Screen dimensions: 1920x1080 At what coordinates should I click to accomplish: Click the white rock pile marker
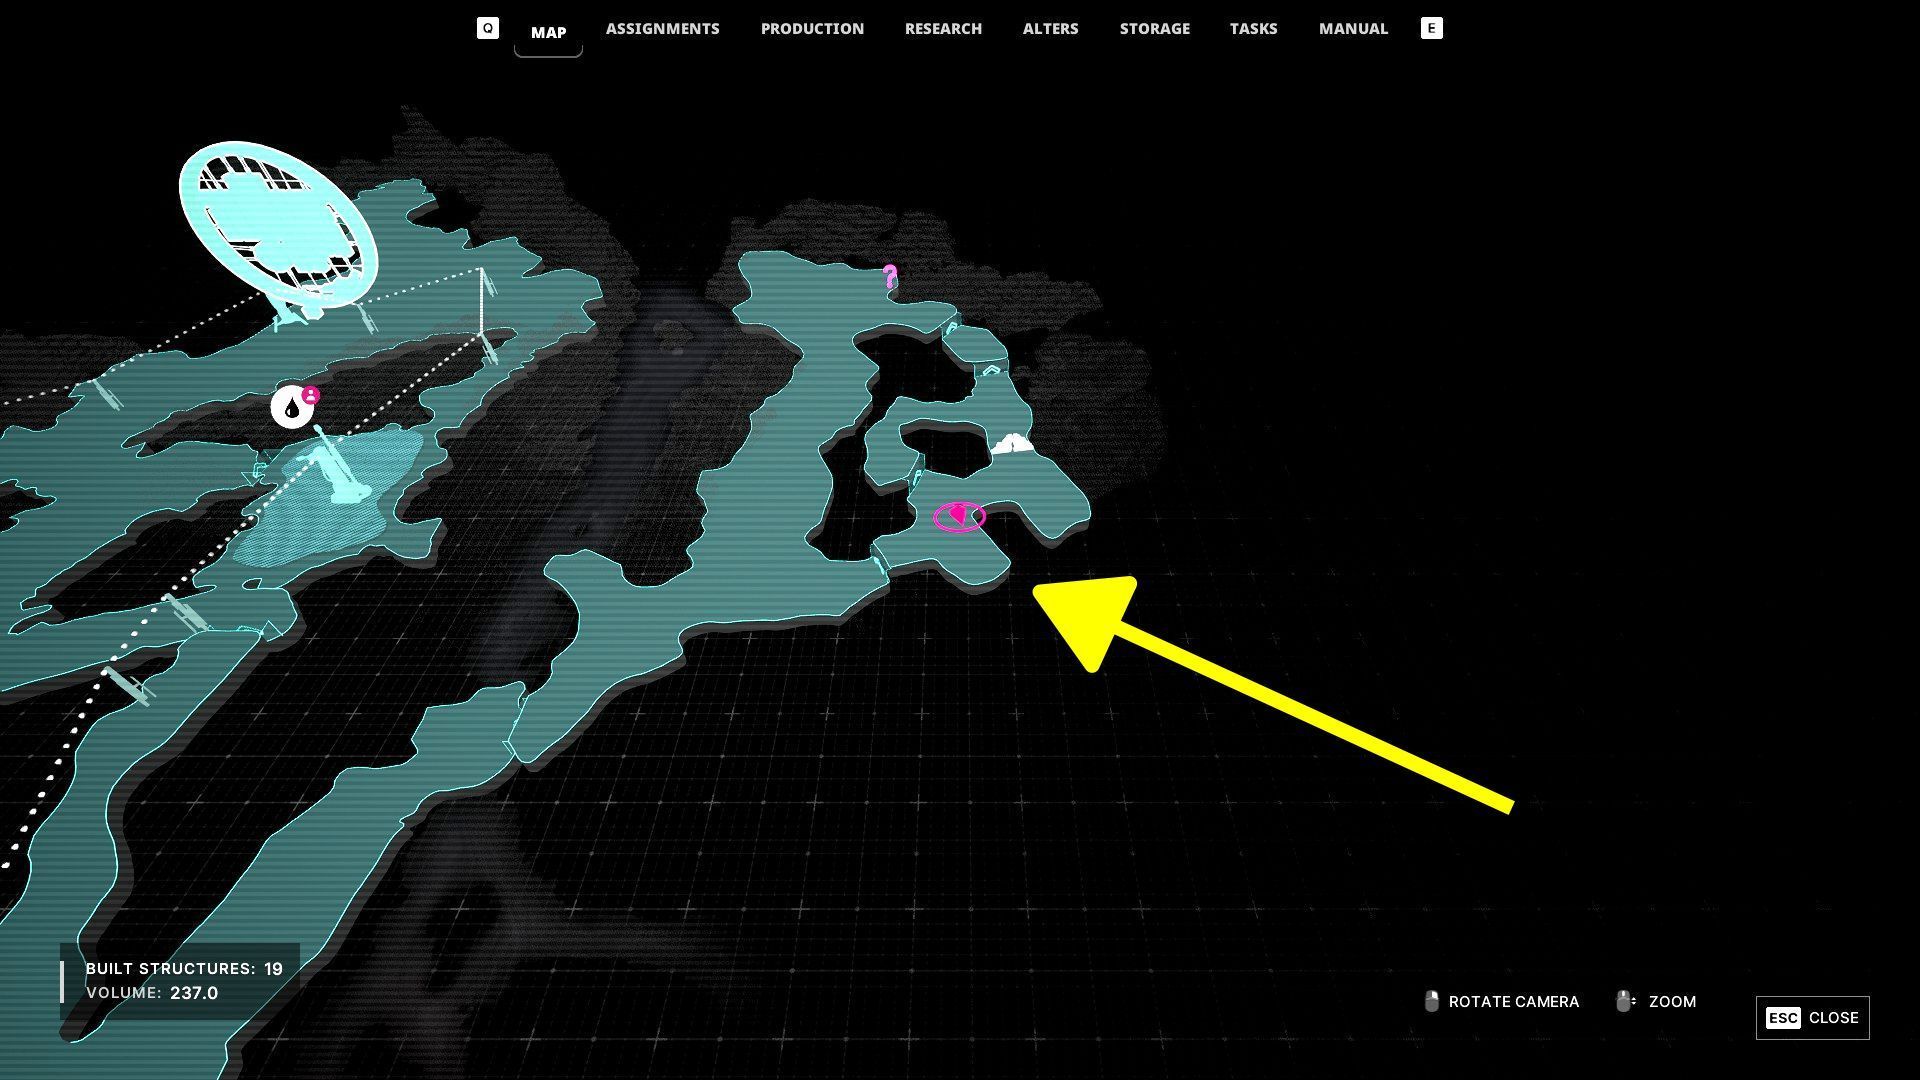pyautogui.click(x=1012, y=444)
